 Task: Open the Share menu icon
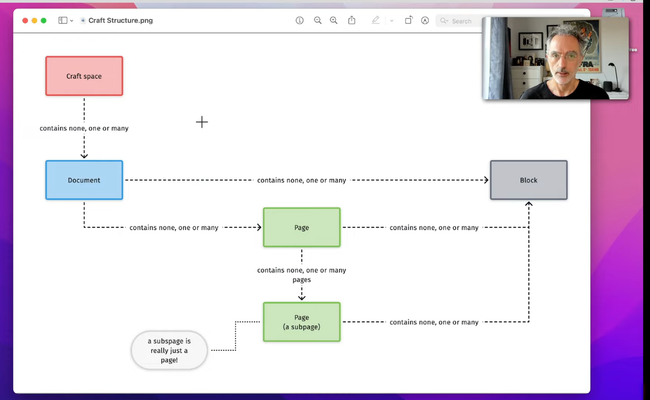[x=352, y=20]
